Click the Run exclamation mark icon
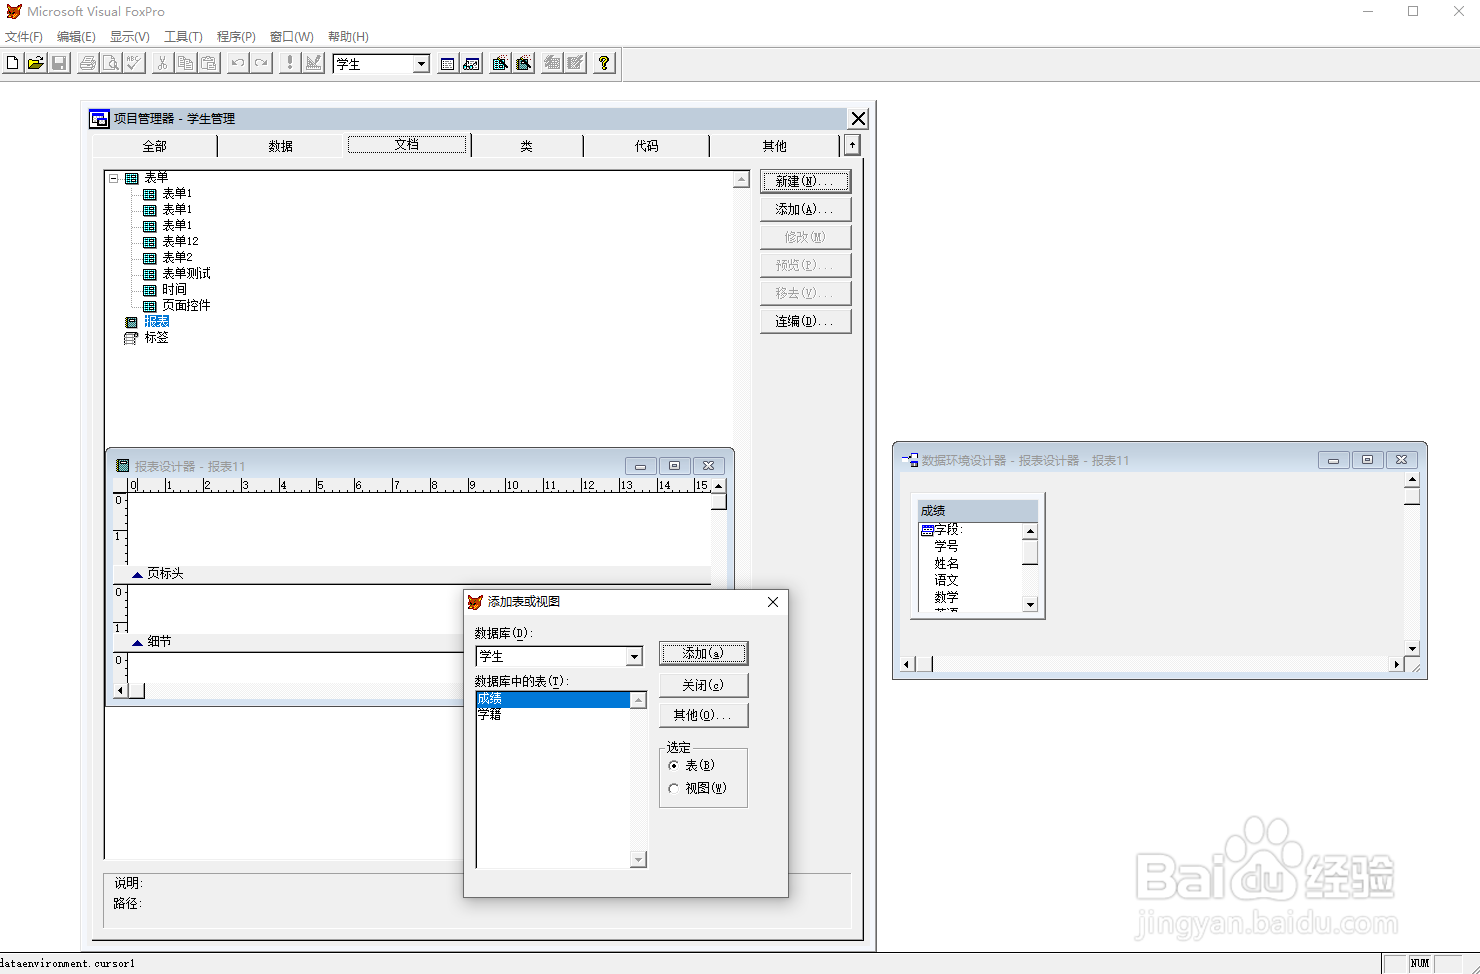 pyautogui.click(x=290, y=63)
